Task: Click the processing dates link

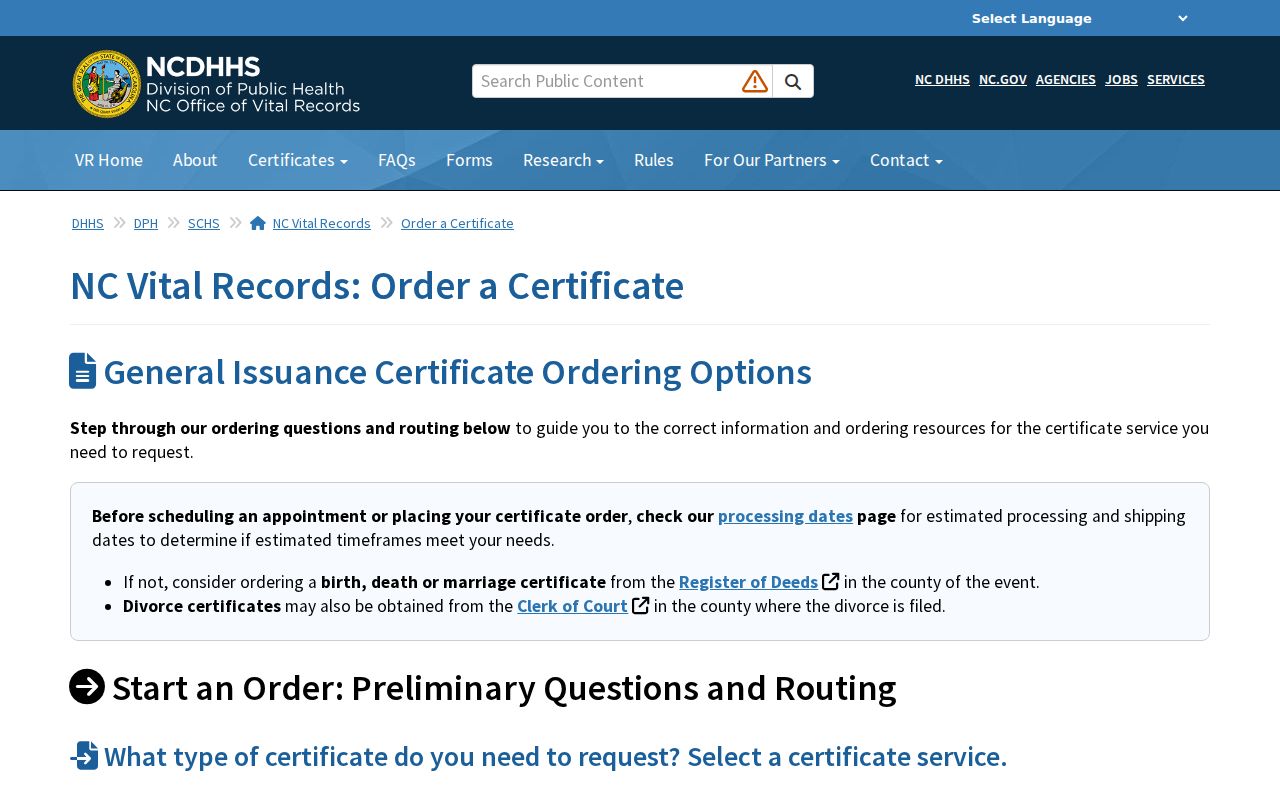Action: (x=785, y=516)
